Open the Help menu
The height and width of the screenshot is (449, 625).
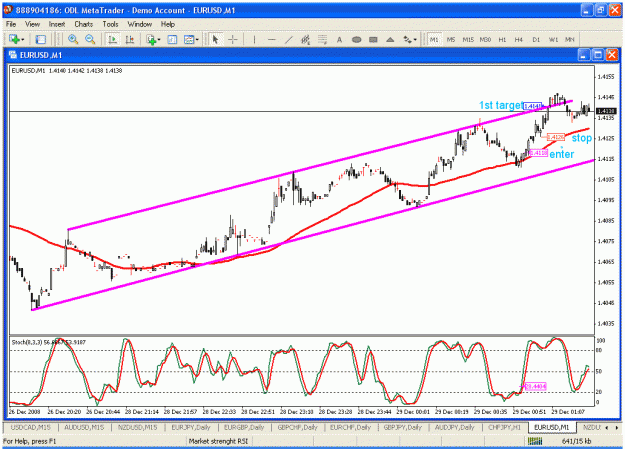pyautogui.click(x=168, y=24)
